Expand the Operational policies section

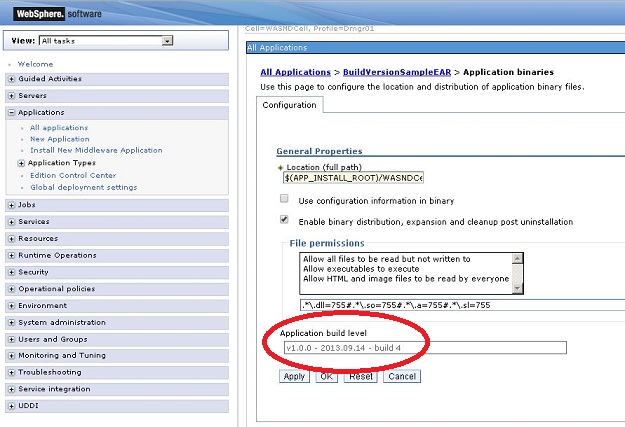point(12,289)
